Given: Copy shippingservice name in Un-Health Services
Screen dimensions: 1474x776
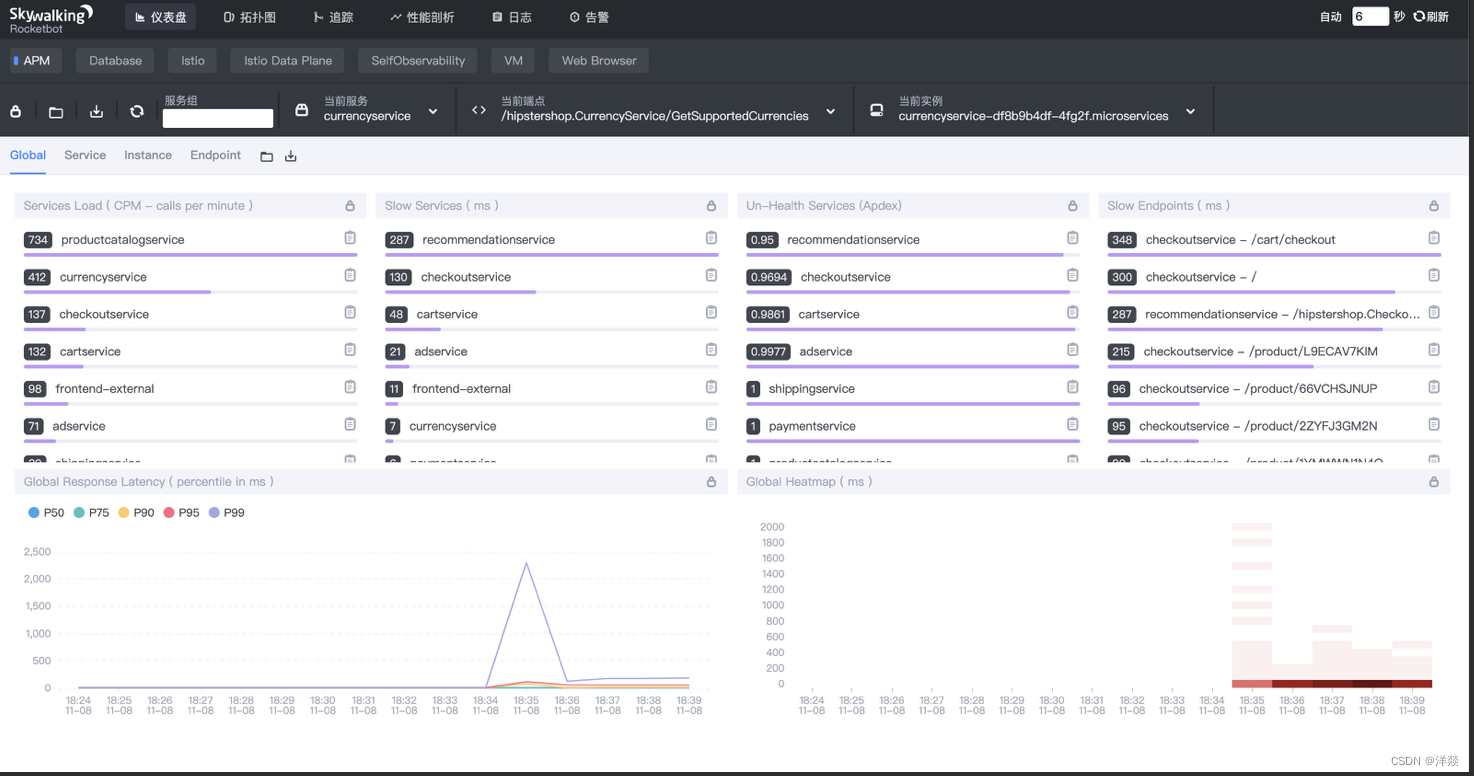Looking at the screenshot, I should (1073, 387).
